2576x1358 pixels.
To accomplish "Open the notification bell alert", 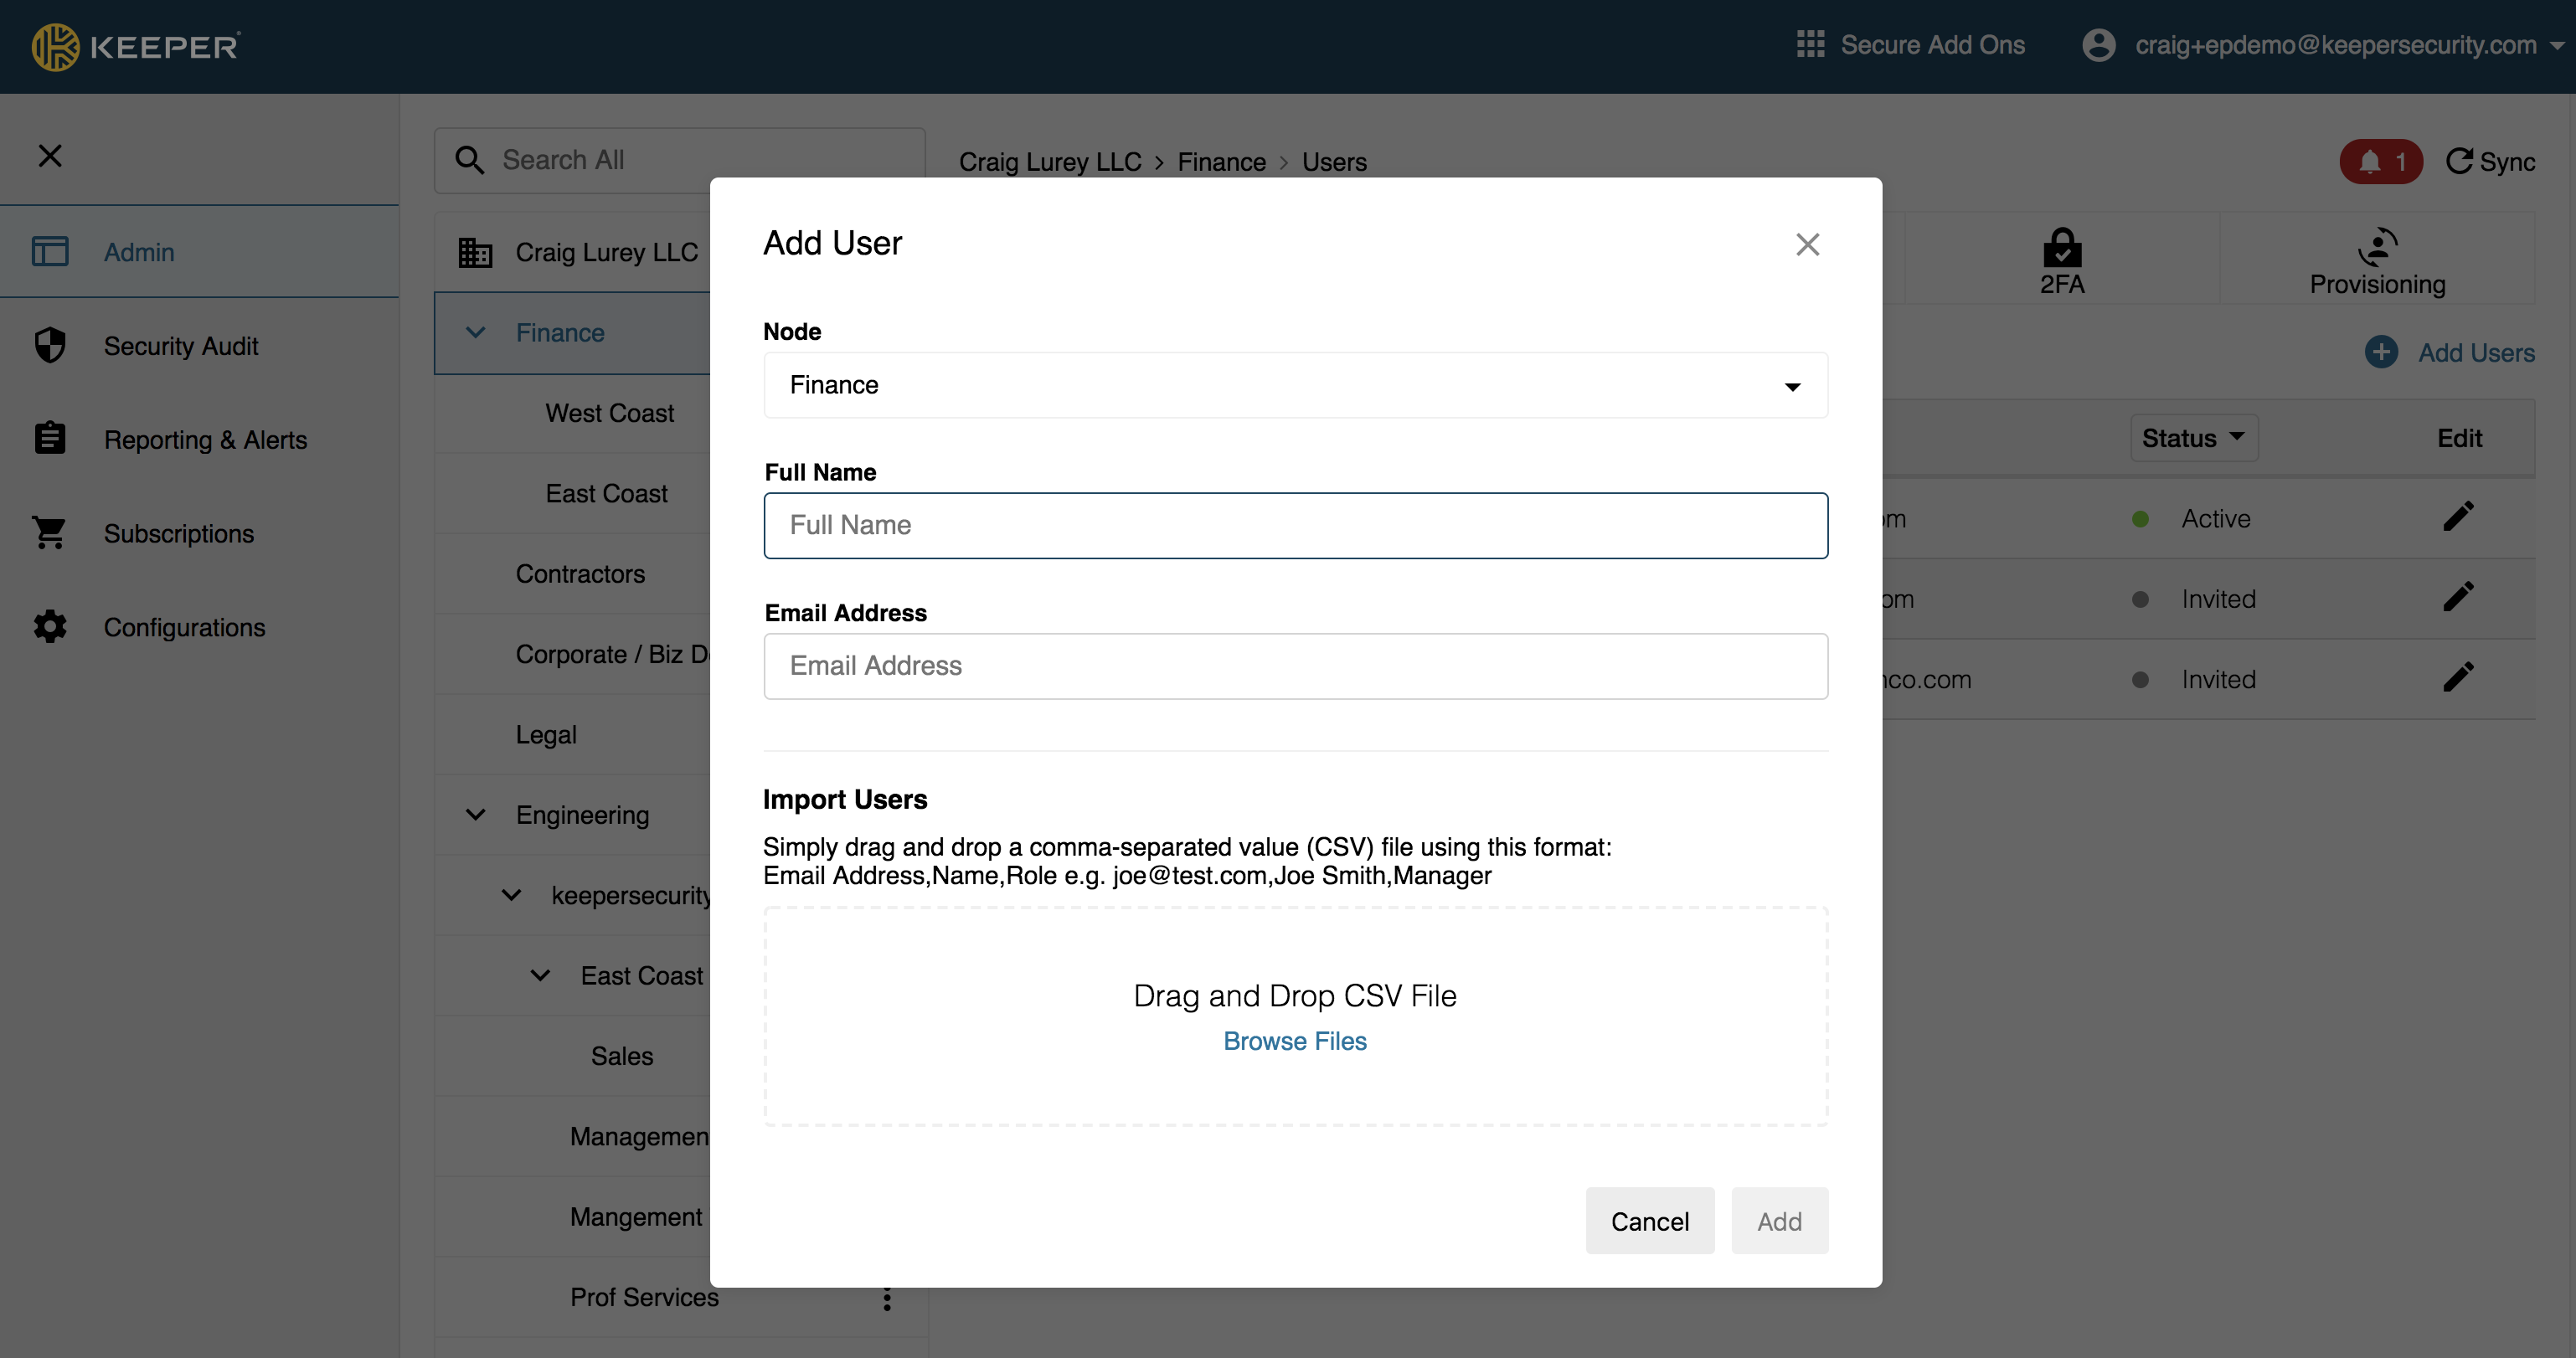I will [x=2380, y=161].
